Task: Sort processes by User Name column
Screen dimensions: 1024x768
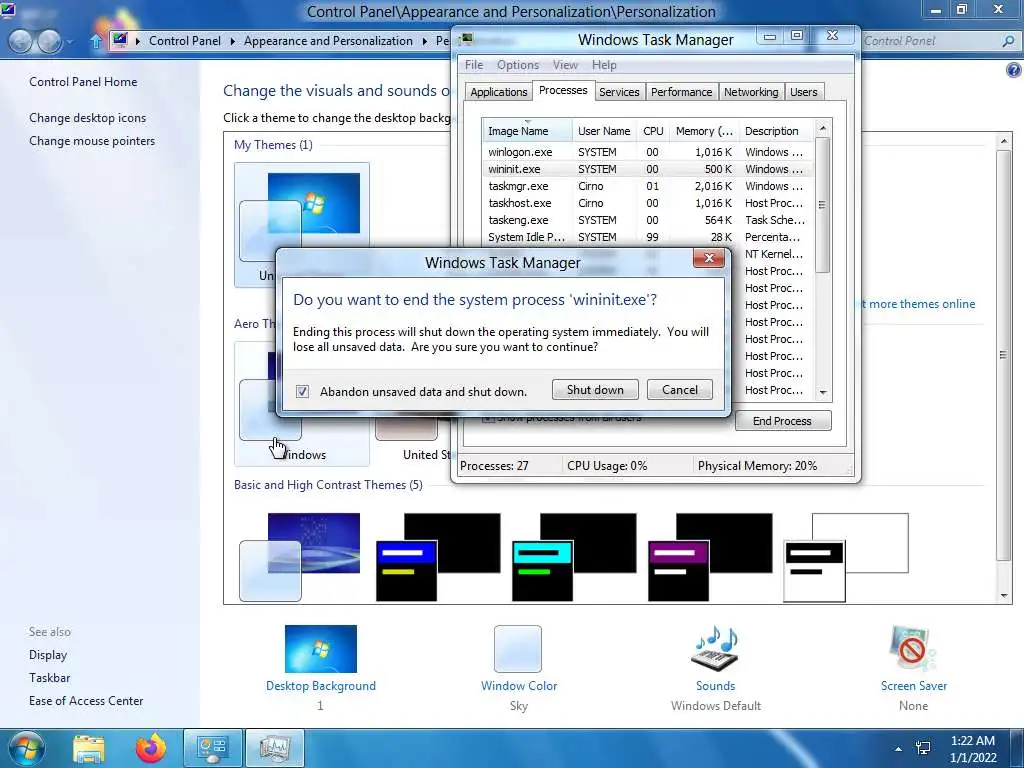Action: click(x=604, y=131)
